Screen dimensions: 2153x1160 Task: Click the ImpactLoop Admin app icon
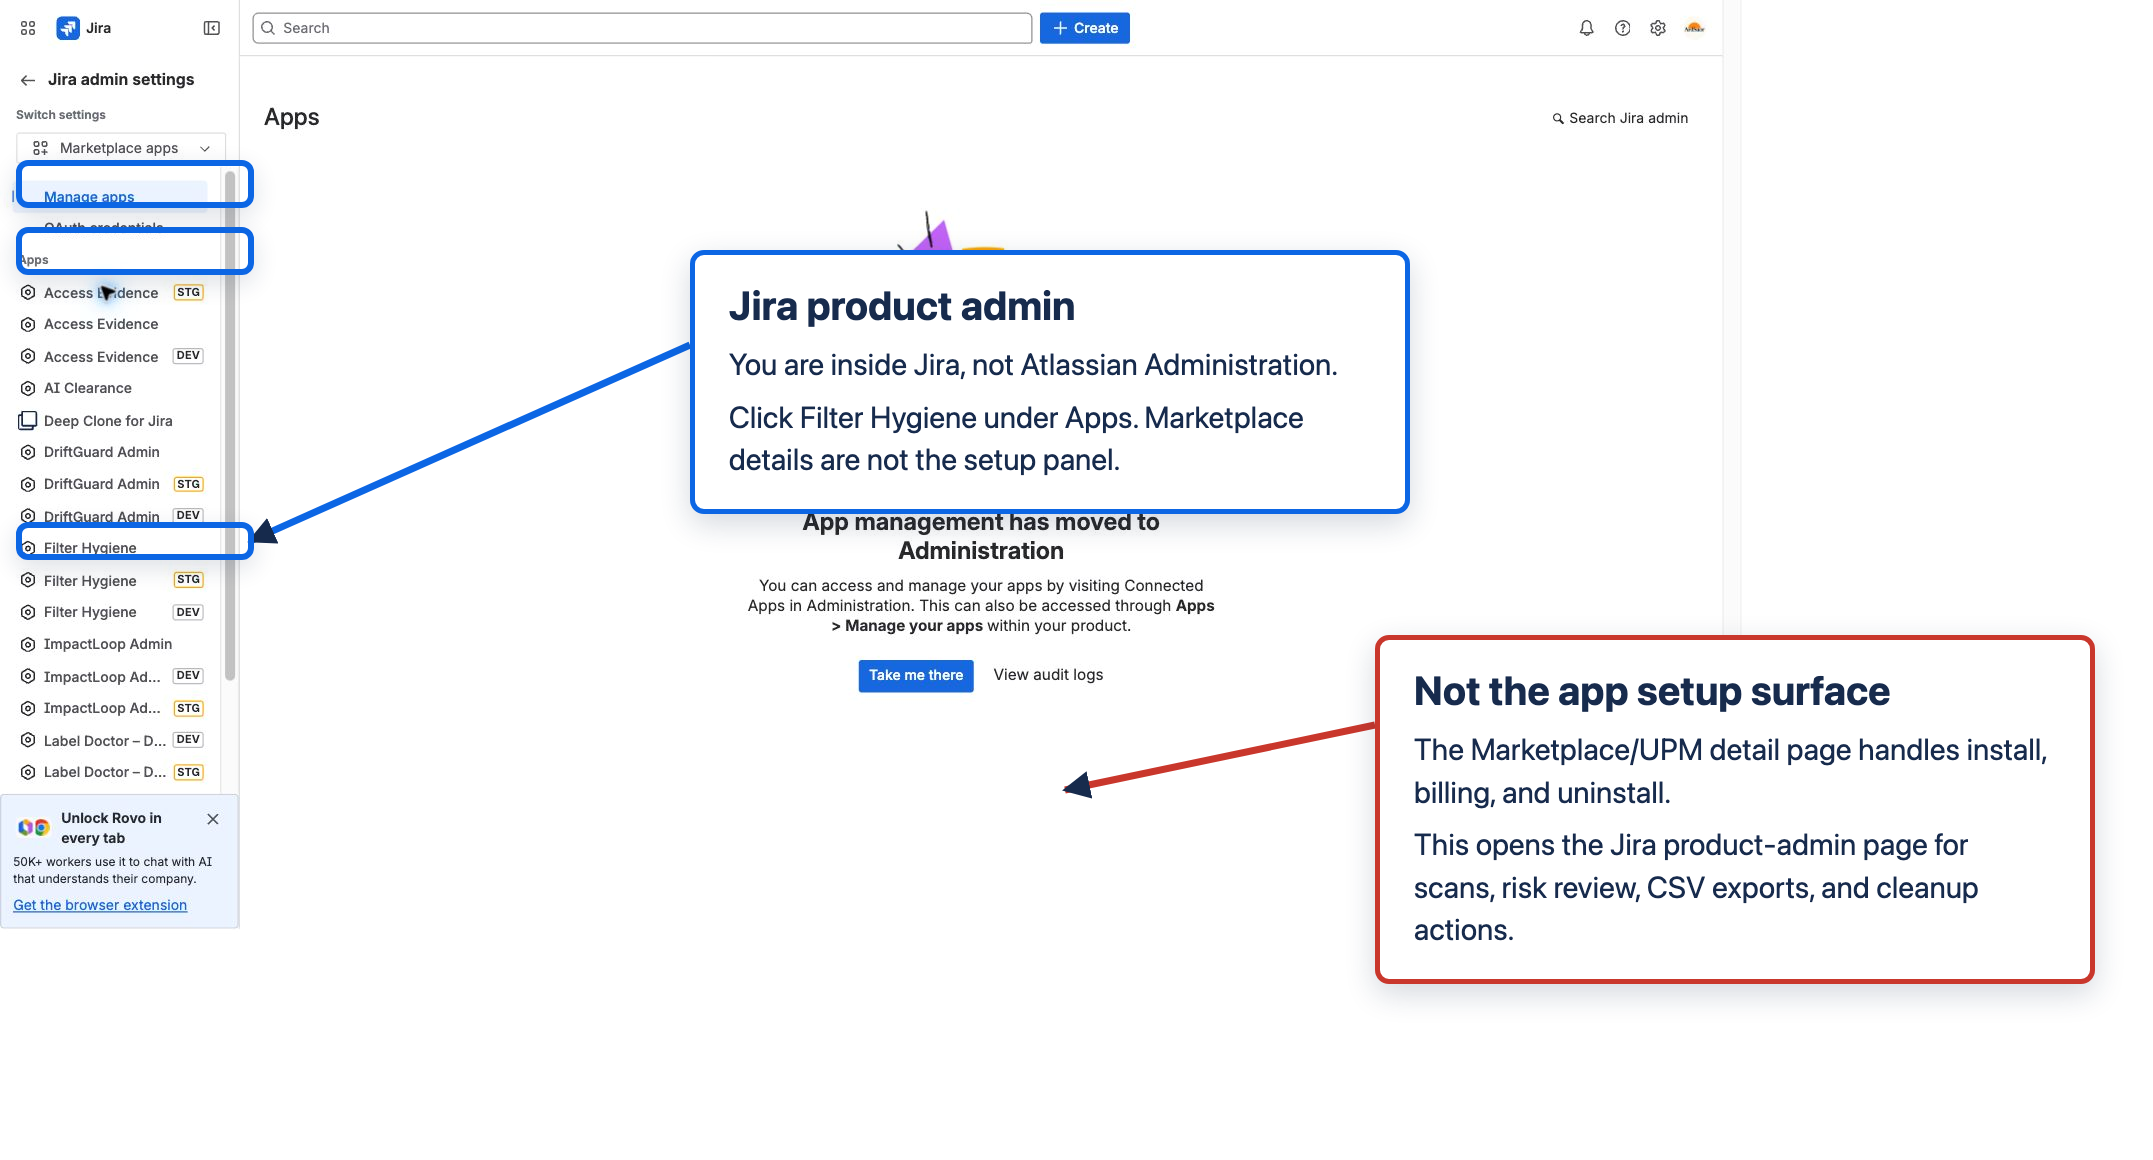[x=28, y=644]
